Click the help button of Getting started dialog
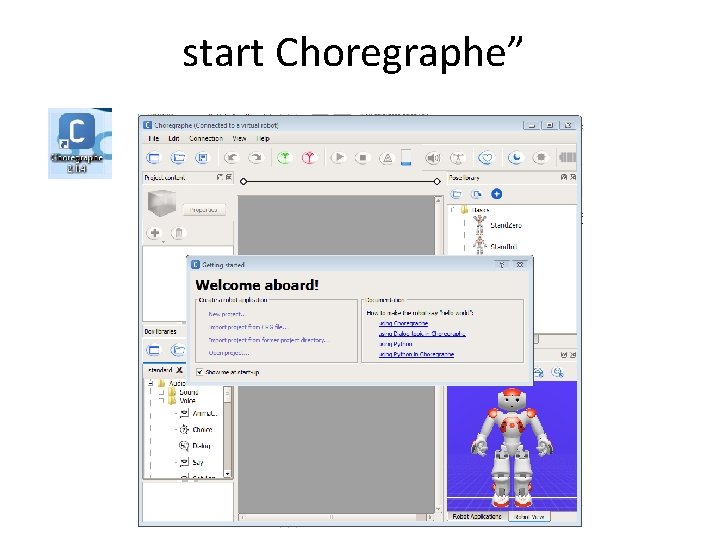The height and width of the screenshot is (540, 720). pos(502,264)
